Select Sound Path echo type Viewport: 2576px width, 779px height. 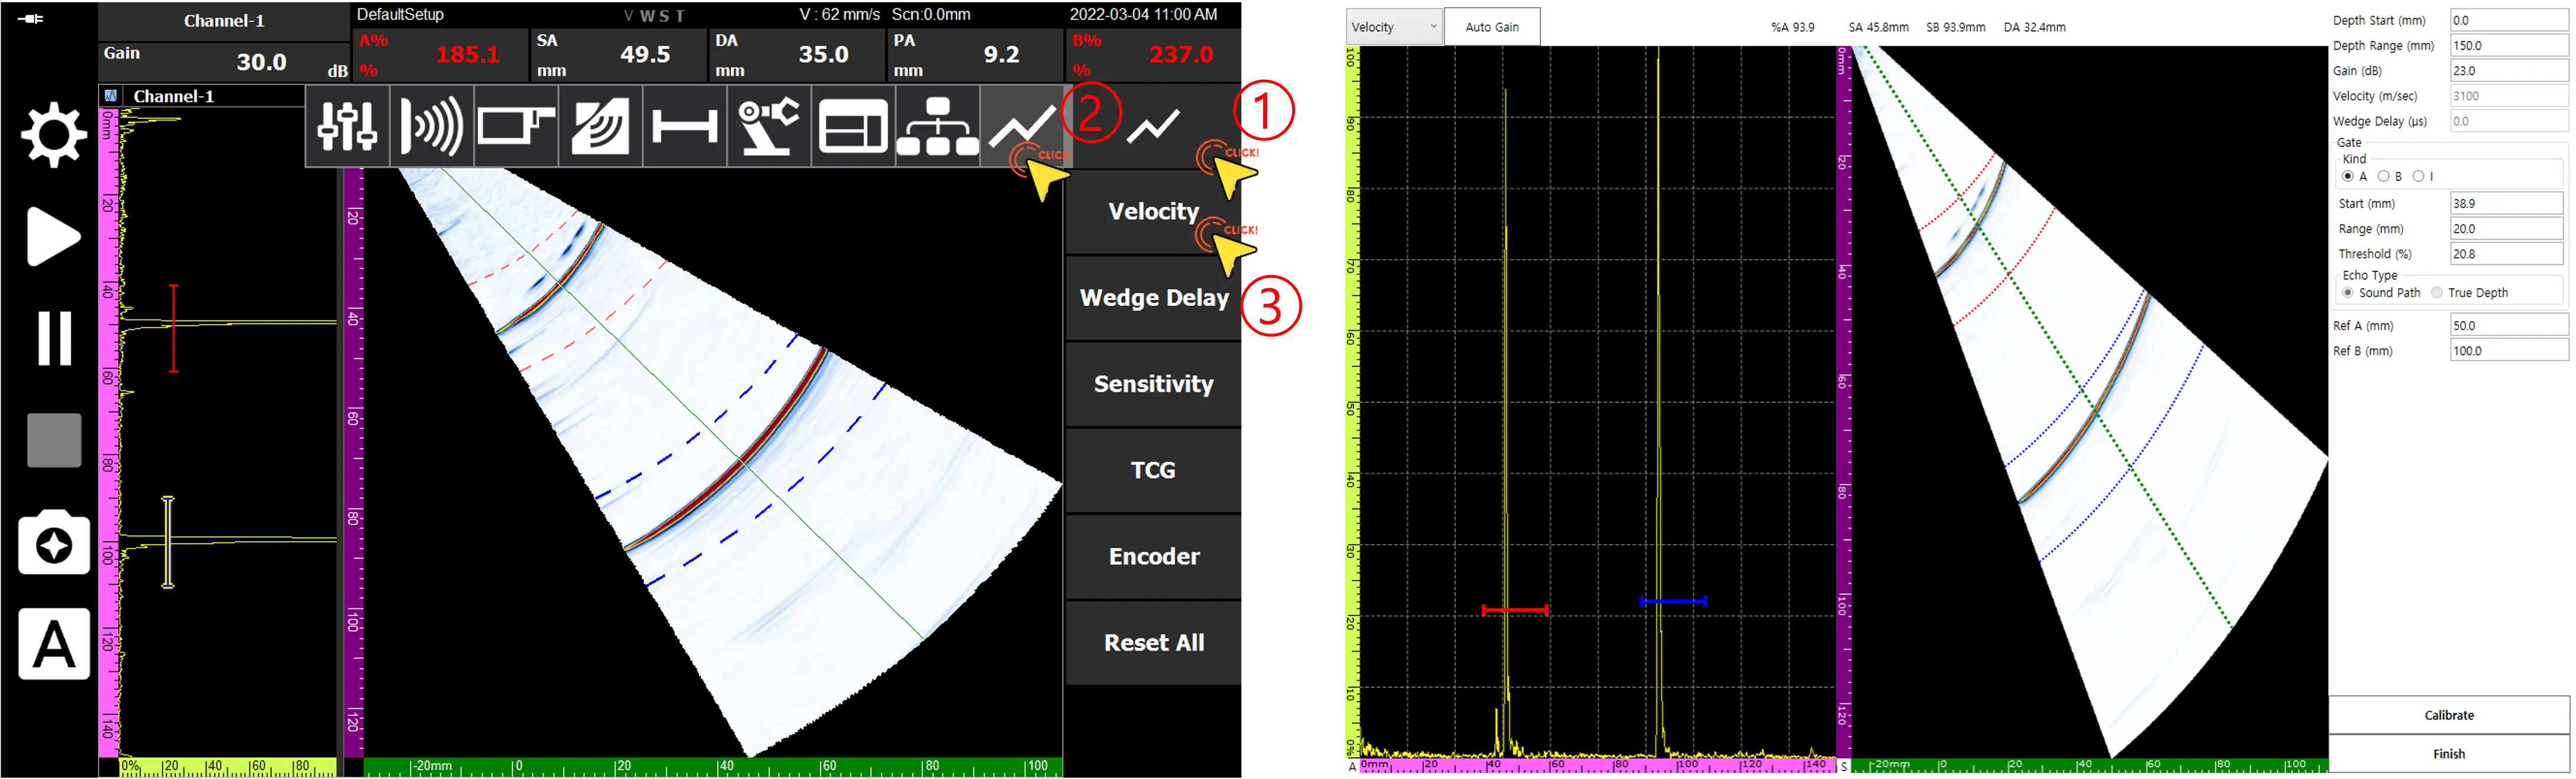tap(2348, 293)
